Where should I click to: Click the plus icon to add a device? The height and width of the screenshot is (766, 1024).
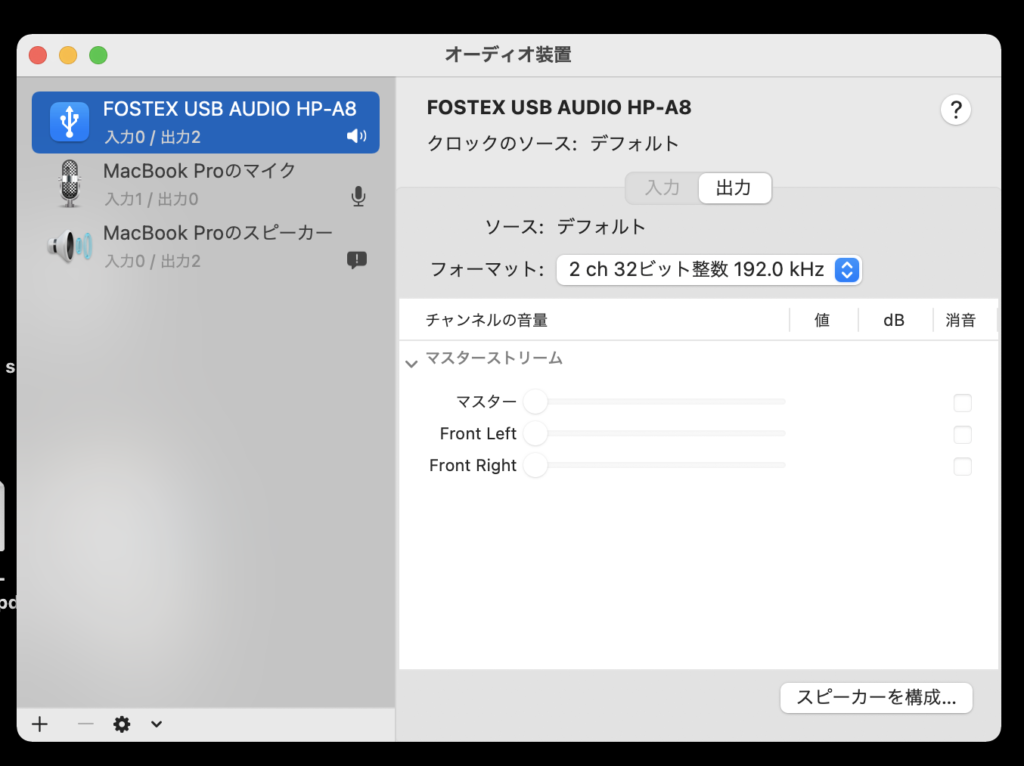[x=40, y=724]
